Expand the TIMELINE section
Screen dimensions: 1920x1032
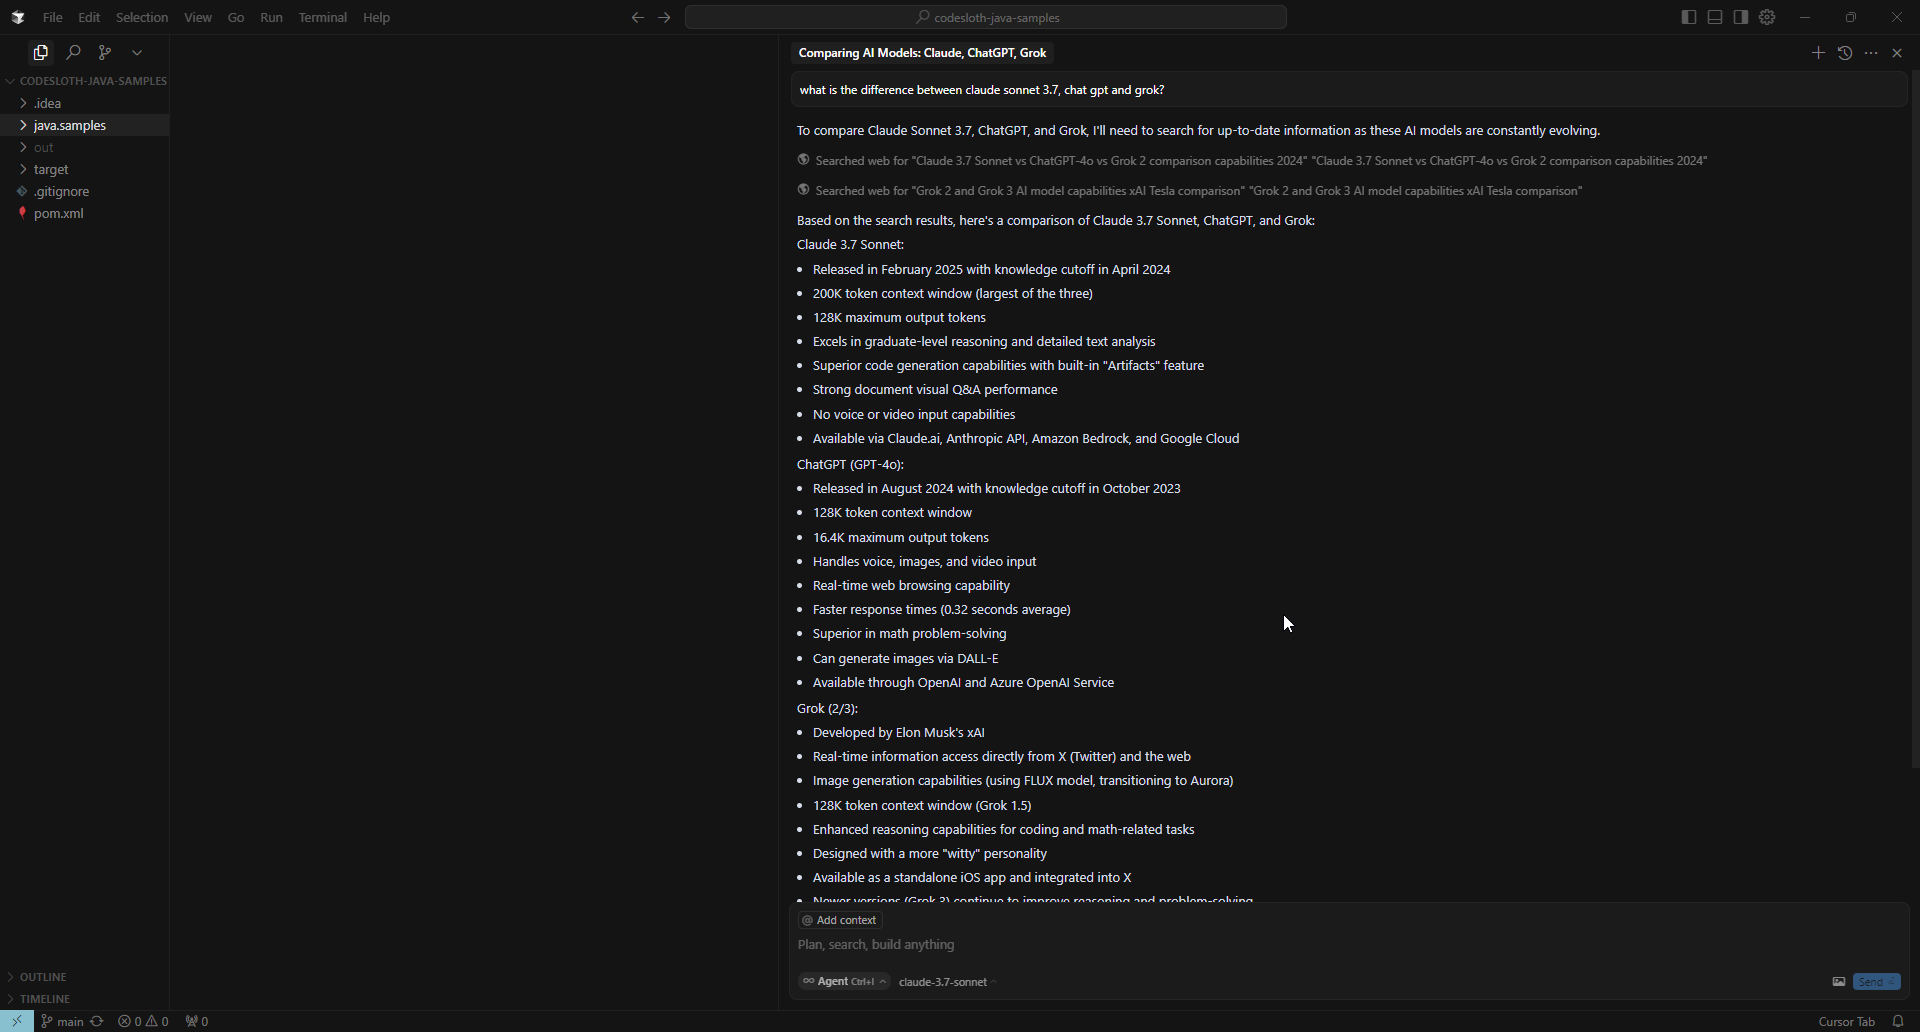tap(85, 999)
